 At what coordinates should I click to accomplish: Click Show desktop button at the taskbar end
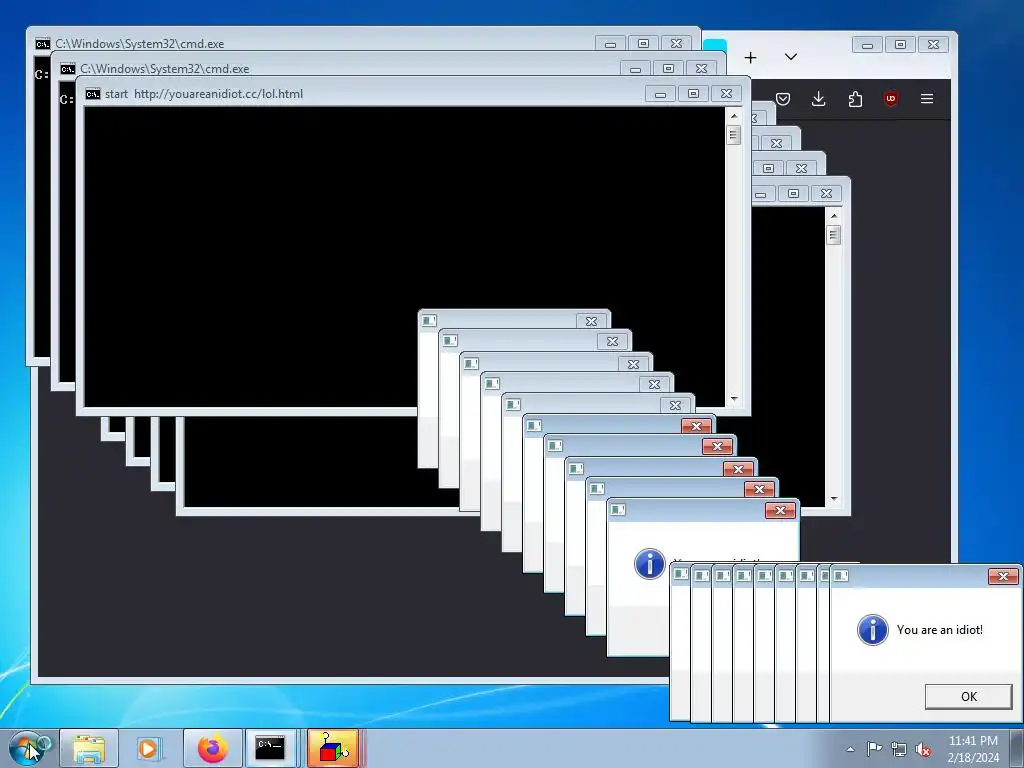(x=1017, y=748)
